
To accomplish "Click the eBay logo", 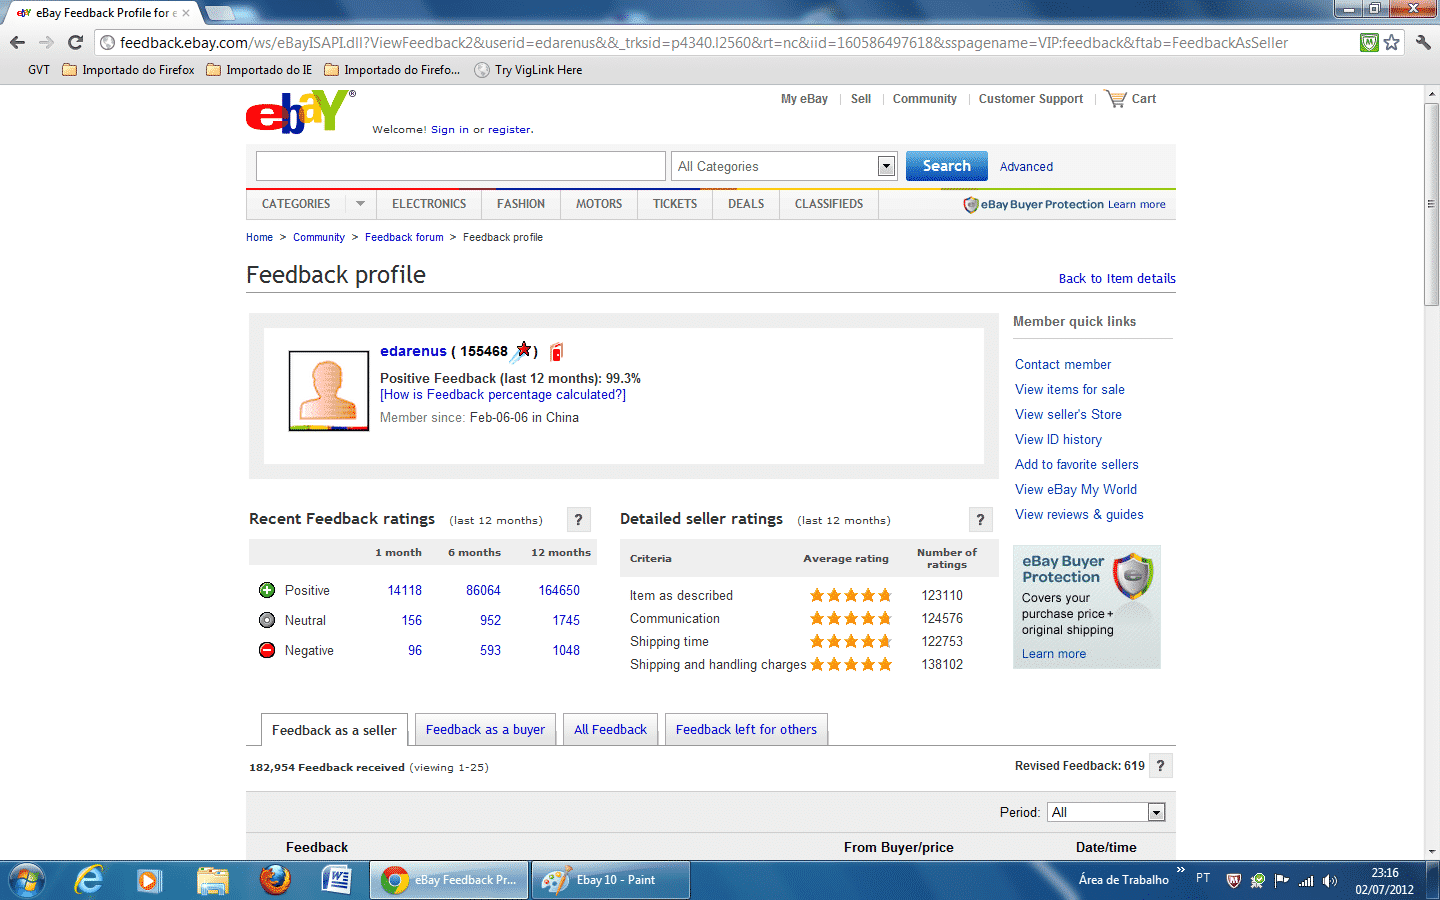I will [299, 112].
